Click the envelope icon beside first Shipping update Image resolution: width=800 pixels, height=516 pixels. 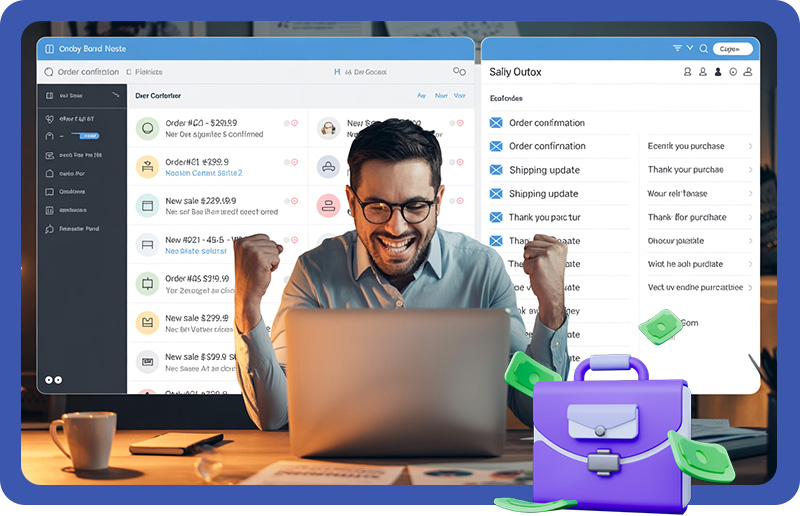495,170
